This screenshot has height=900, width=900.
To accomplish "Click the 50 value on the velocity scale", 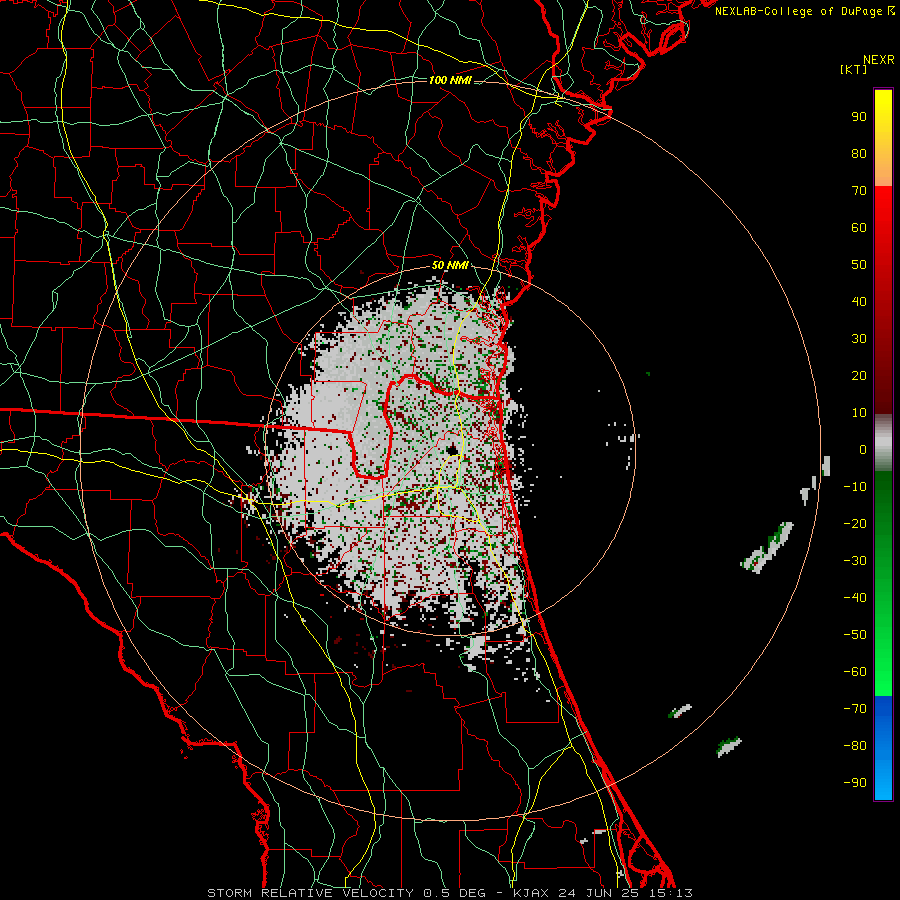I will [x=859, y=265].
